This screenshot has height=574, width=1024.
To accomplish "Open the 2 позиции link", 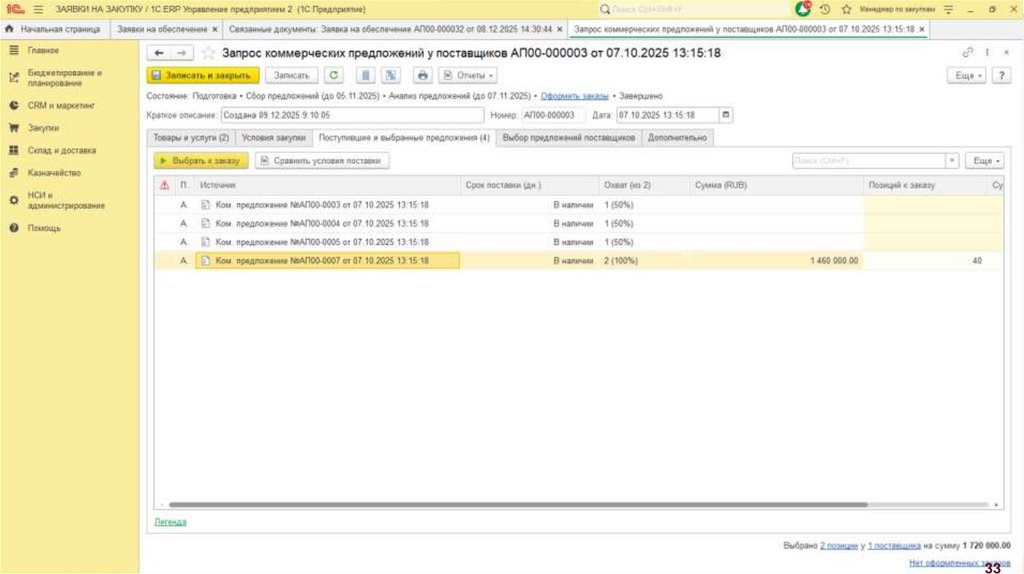I will point(839,545).
